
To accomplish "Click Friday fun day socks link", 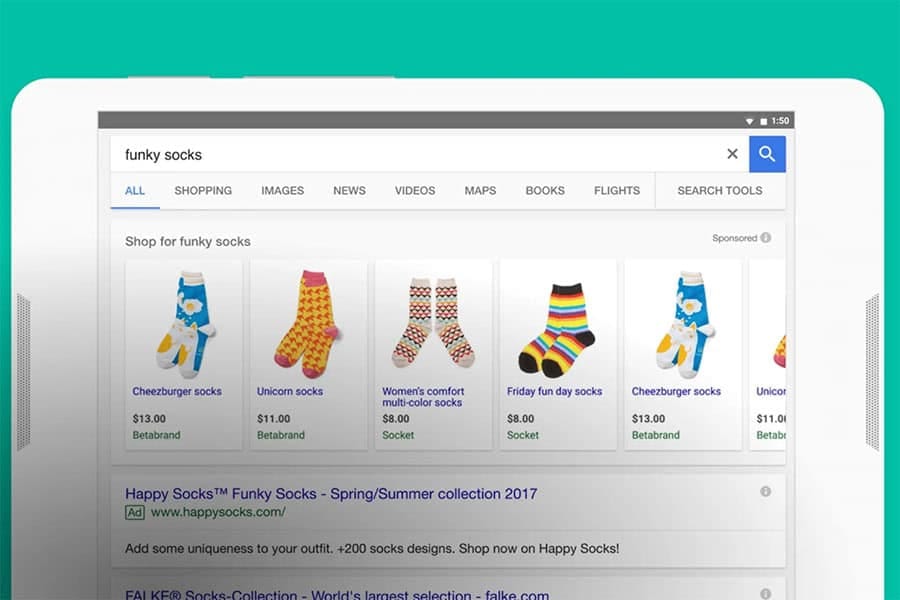I will coord(554,392).
